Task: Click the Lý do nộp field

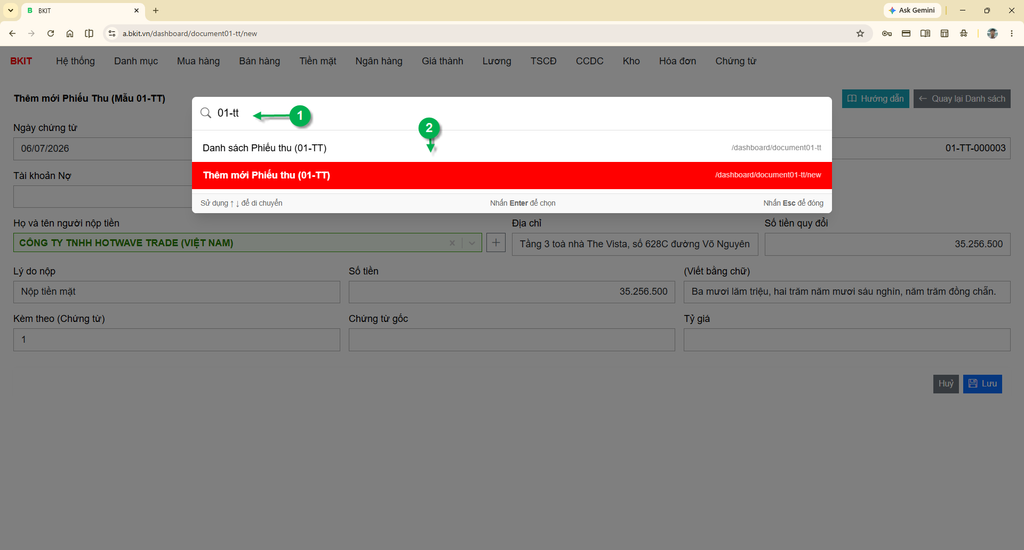Action: tap(176, 292)
